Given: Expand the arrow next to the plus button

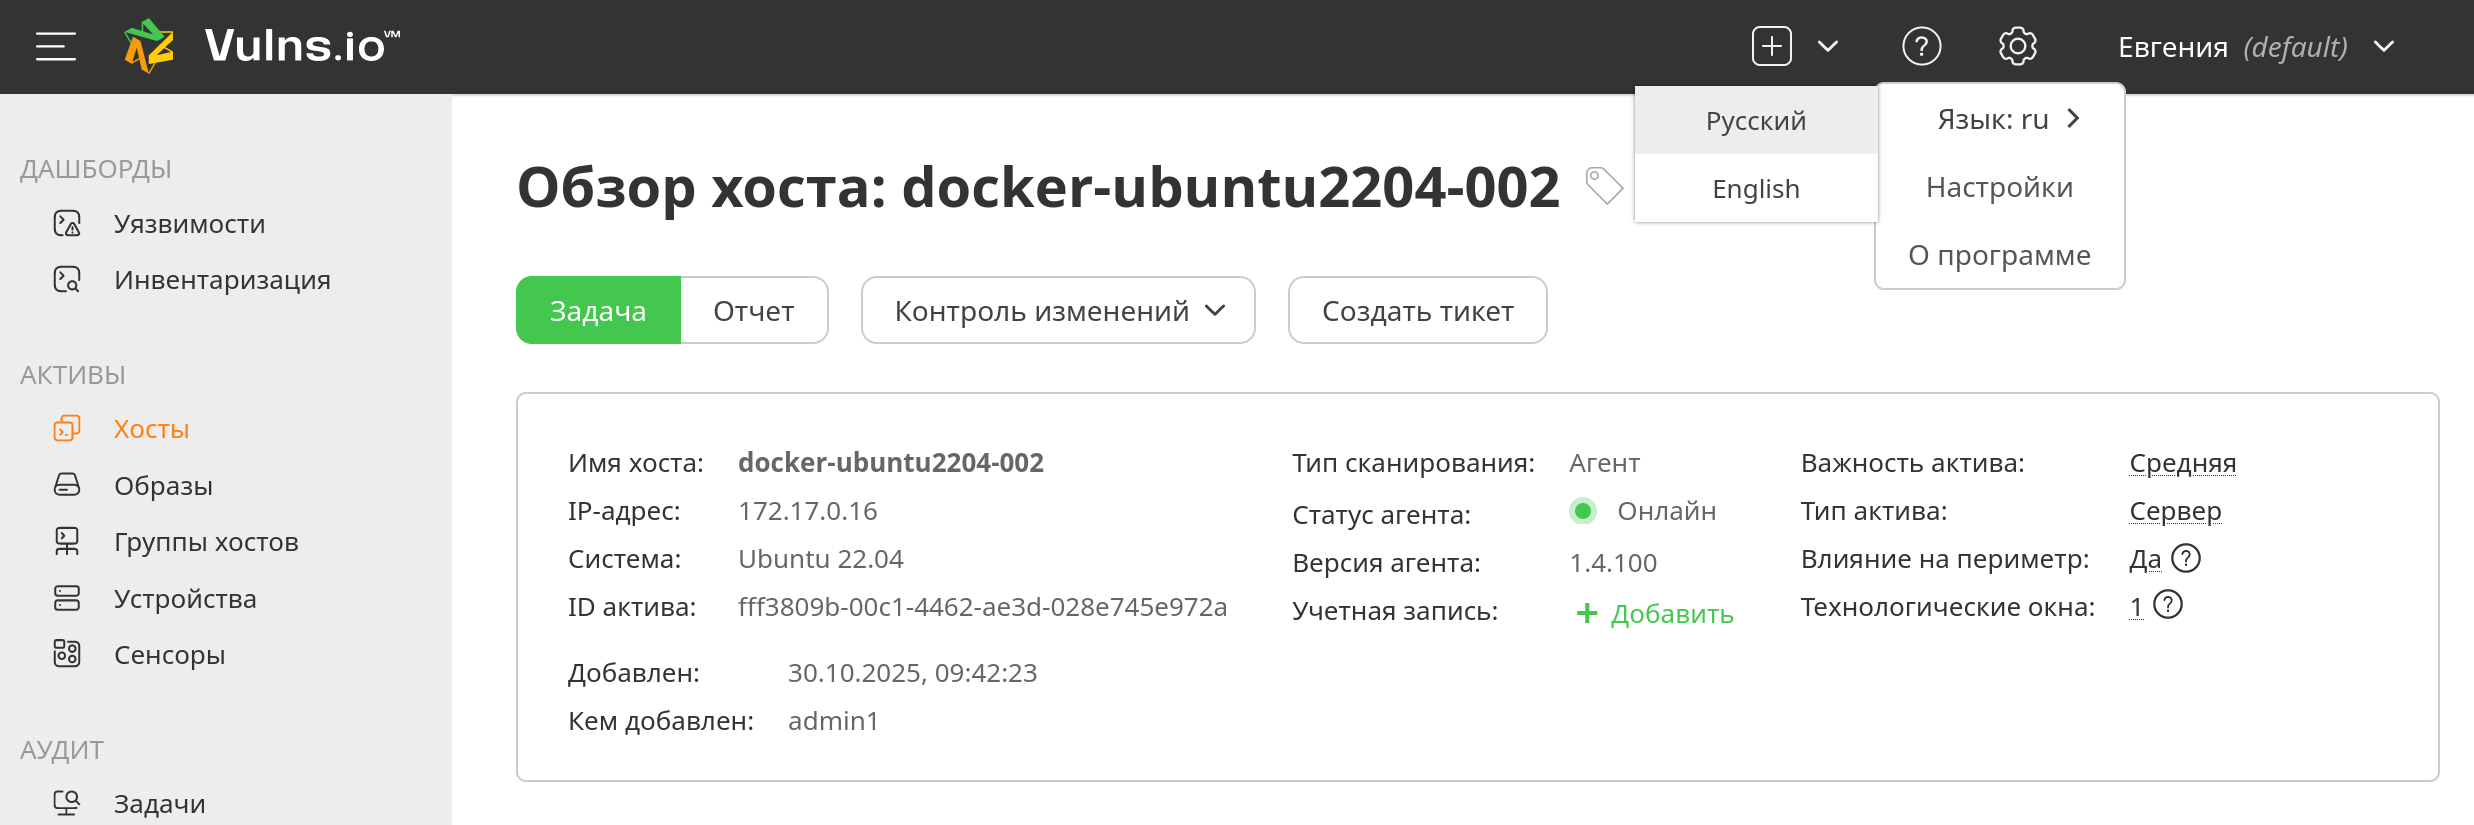Looking at the screenshot, I should coord(1828,47).
